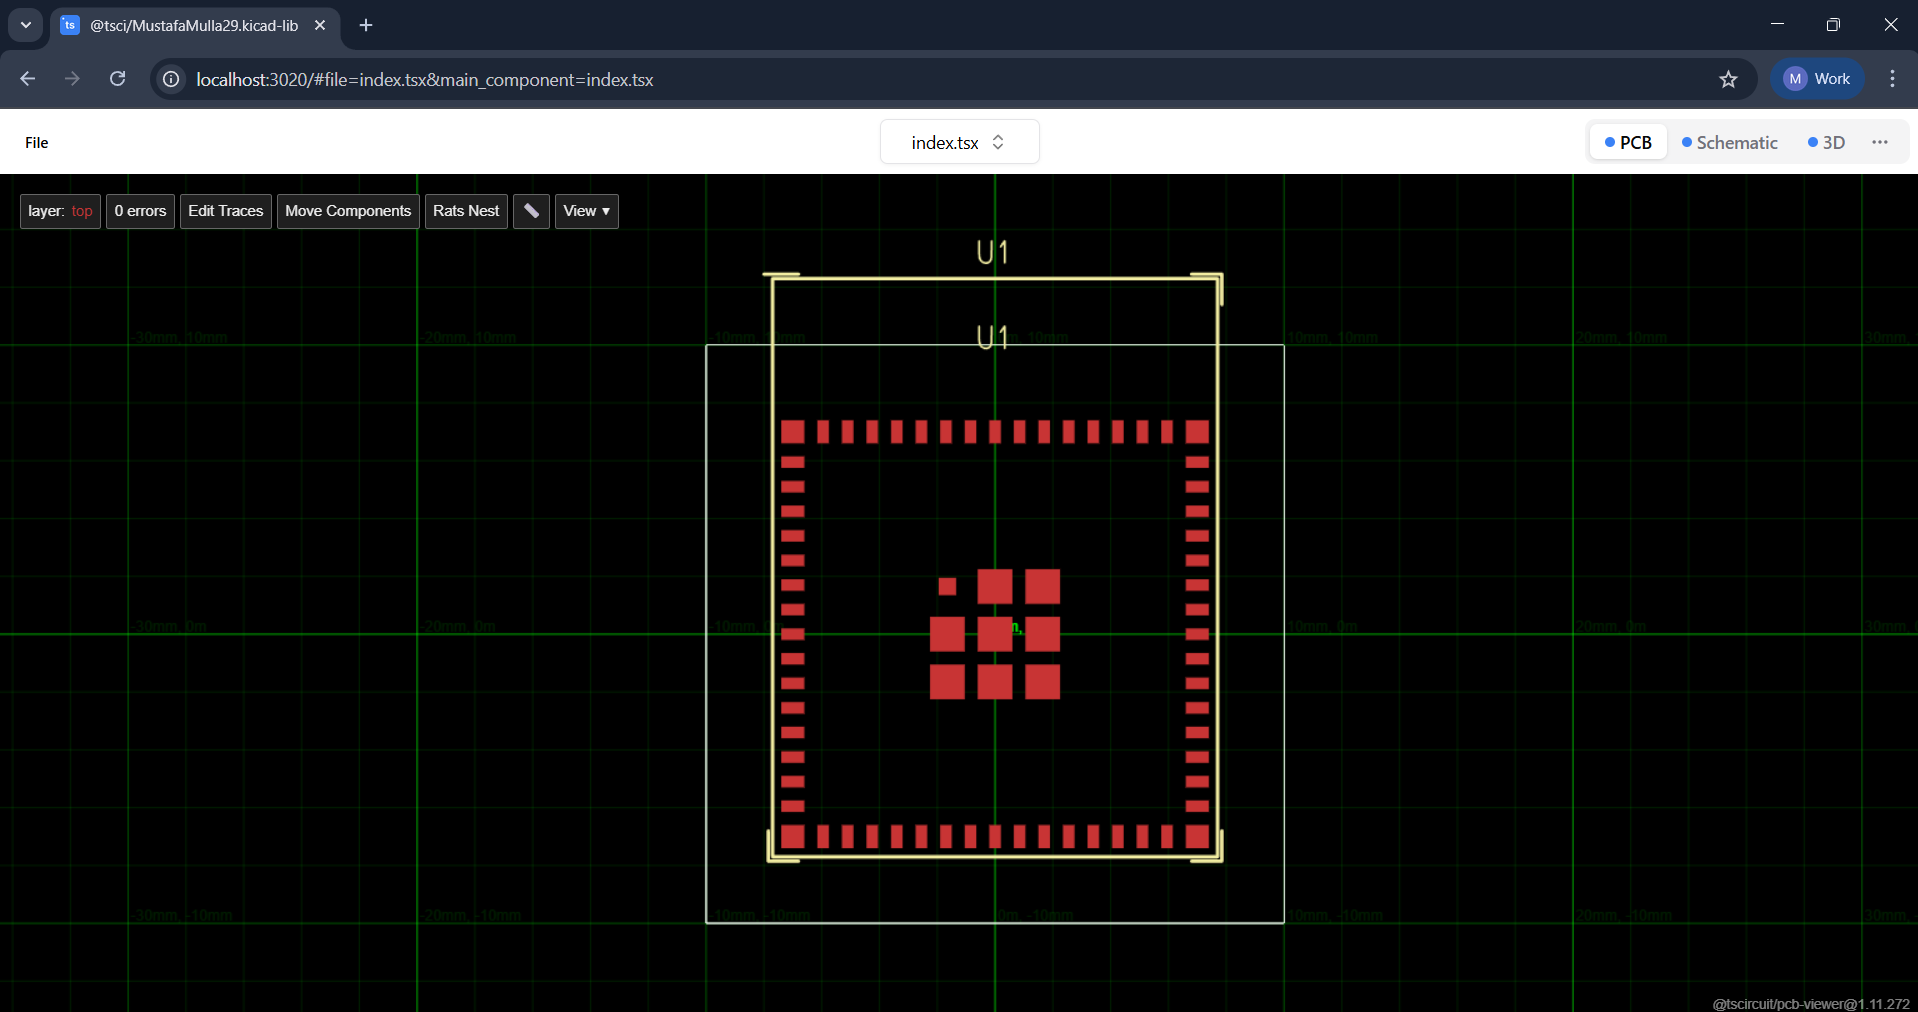
Task: Click the forward navigation arrow
Action: (72, 79)
